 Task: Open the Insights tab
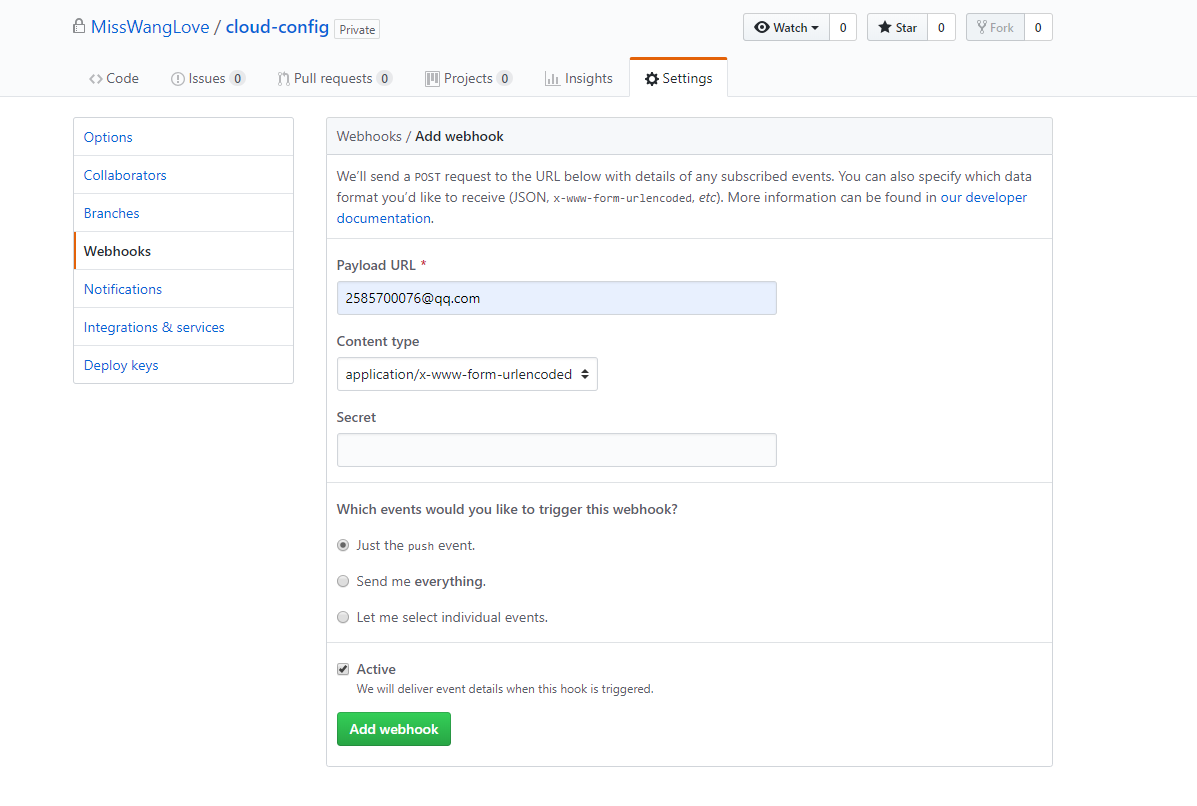(579, 78)
